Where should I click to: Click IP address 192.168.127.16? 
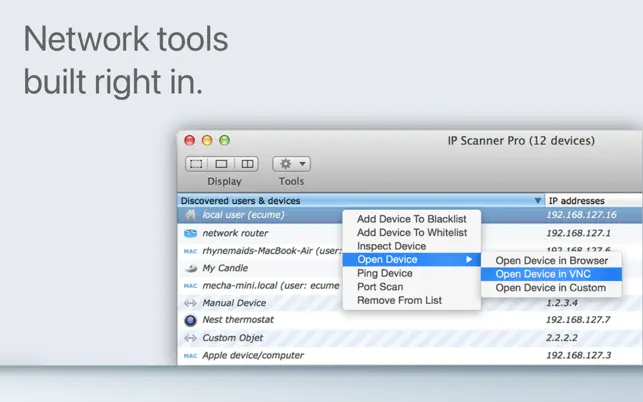581,215
